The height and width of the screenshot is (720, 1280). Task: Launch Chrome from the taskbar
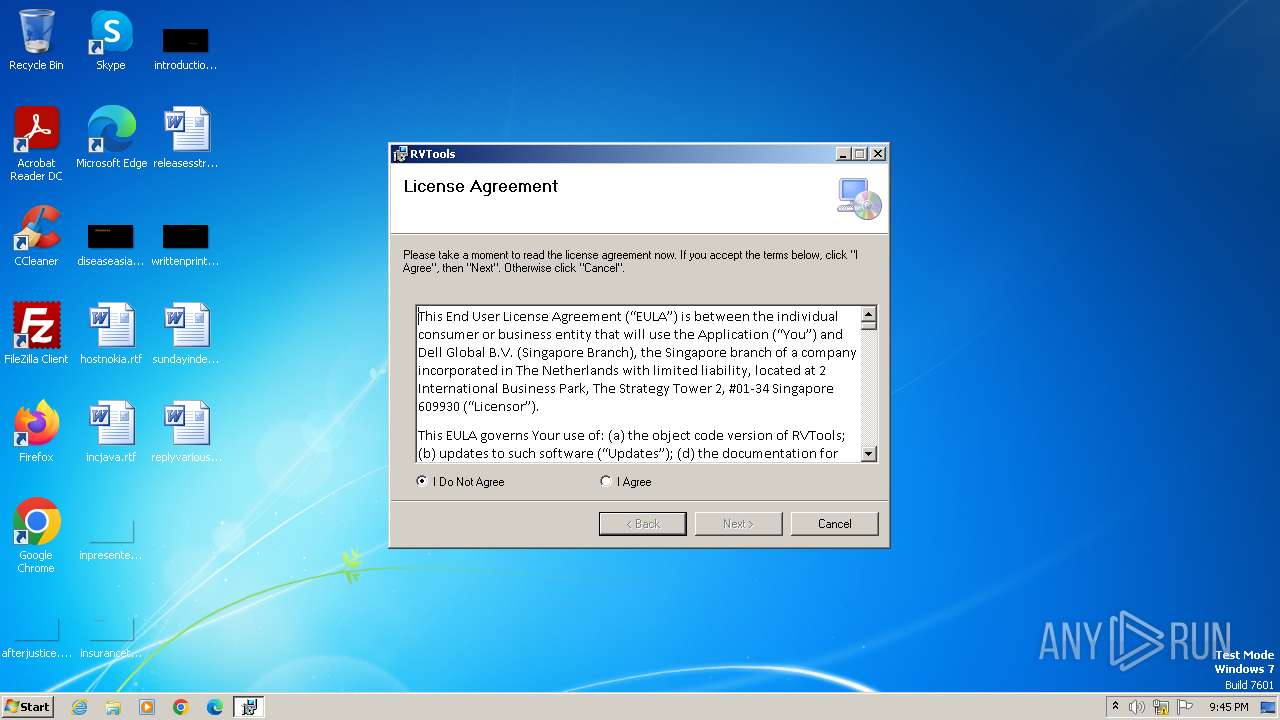tap(181, 707)
